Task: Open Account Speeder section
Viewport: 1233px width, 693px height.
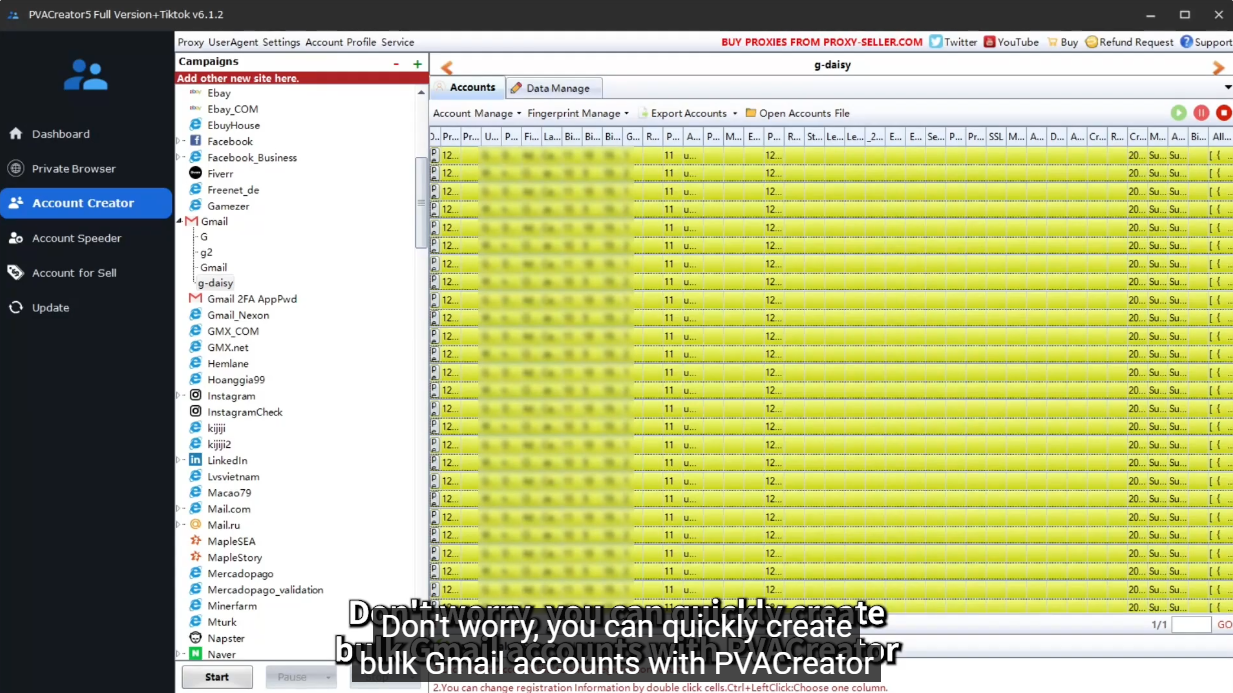Action: 76,238
